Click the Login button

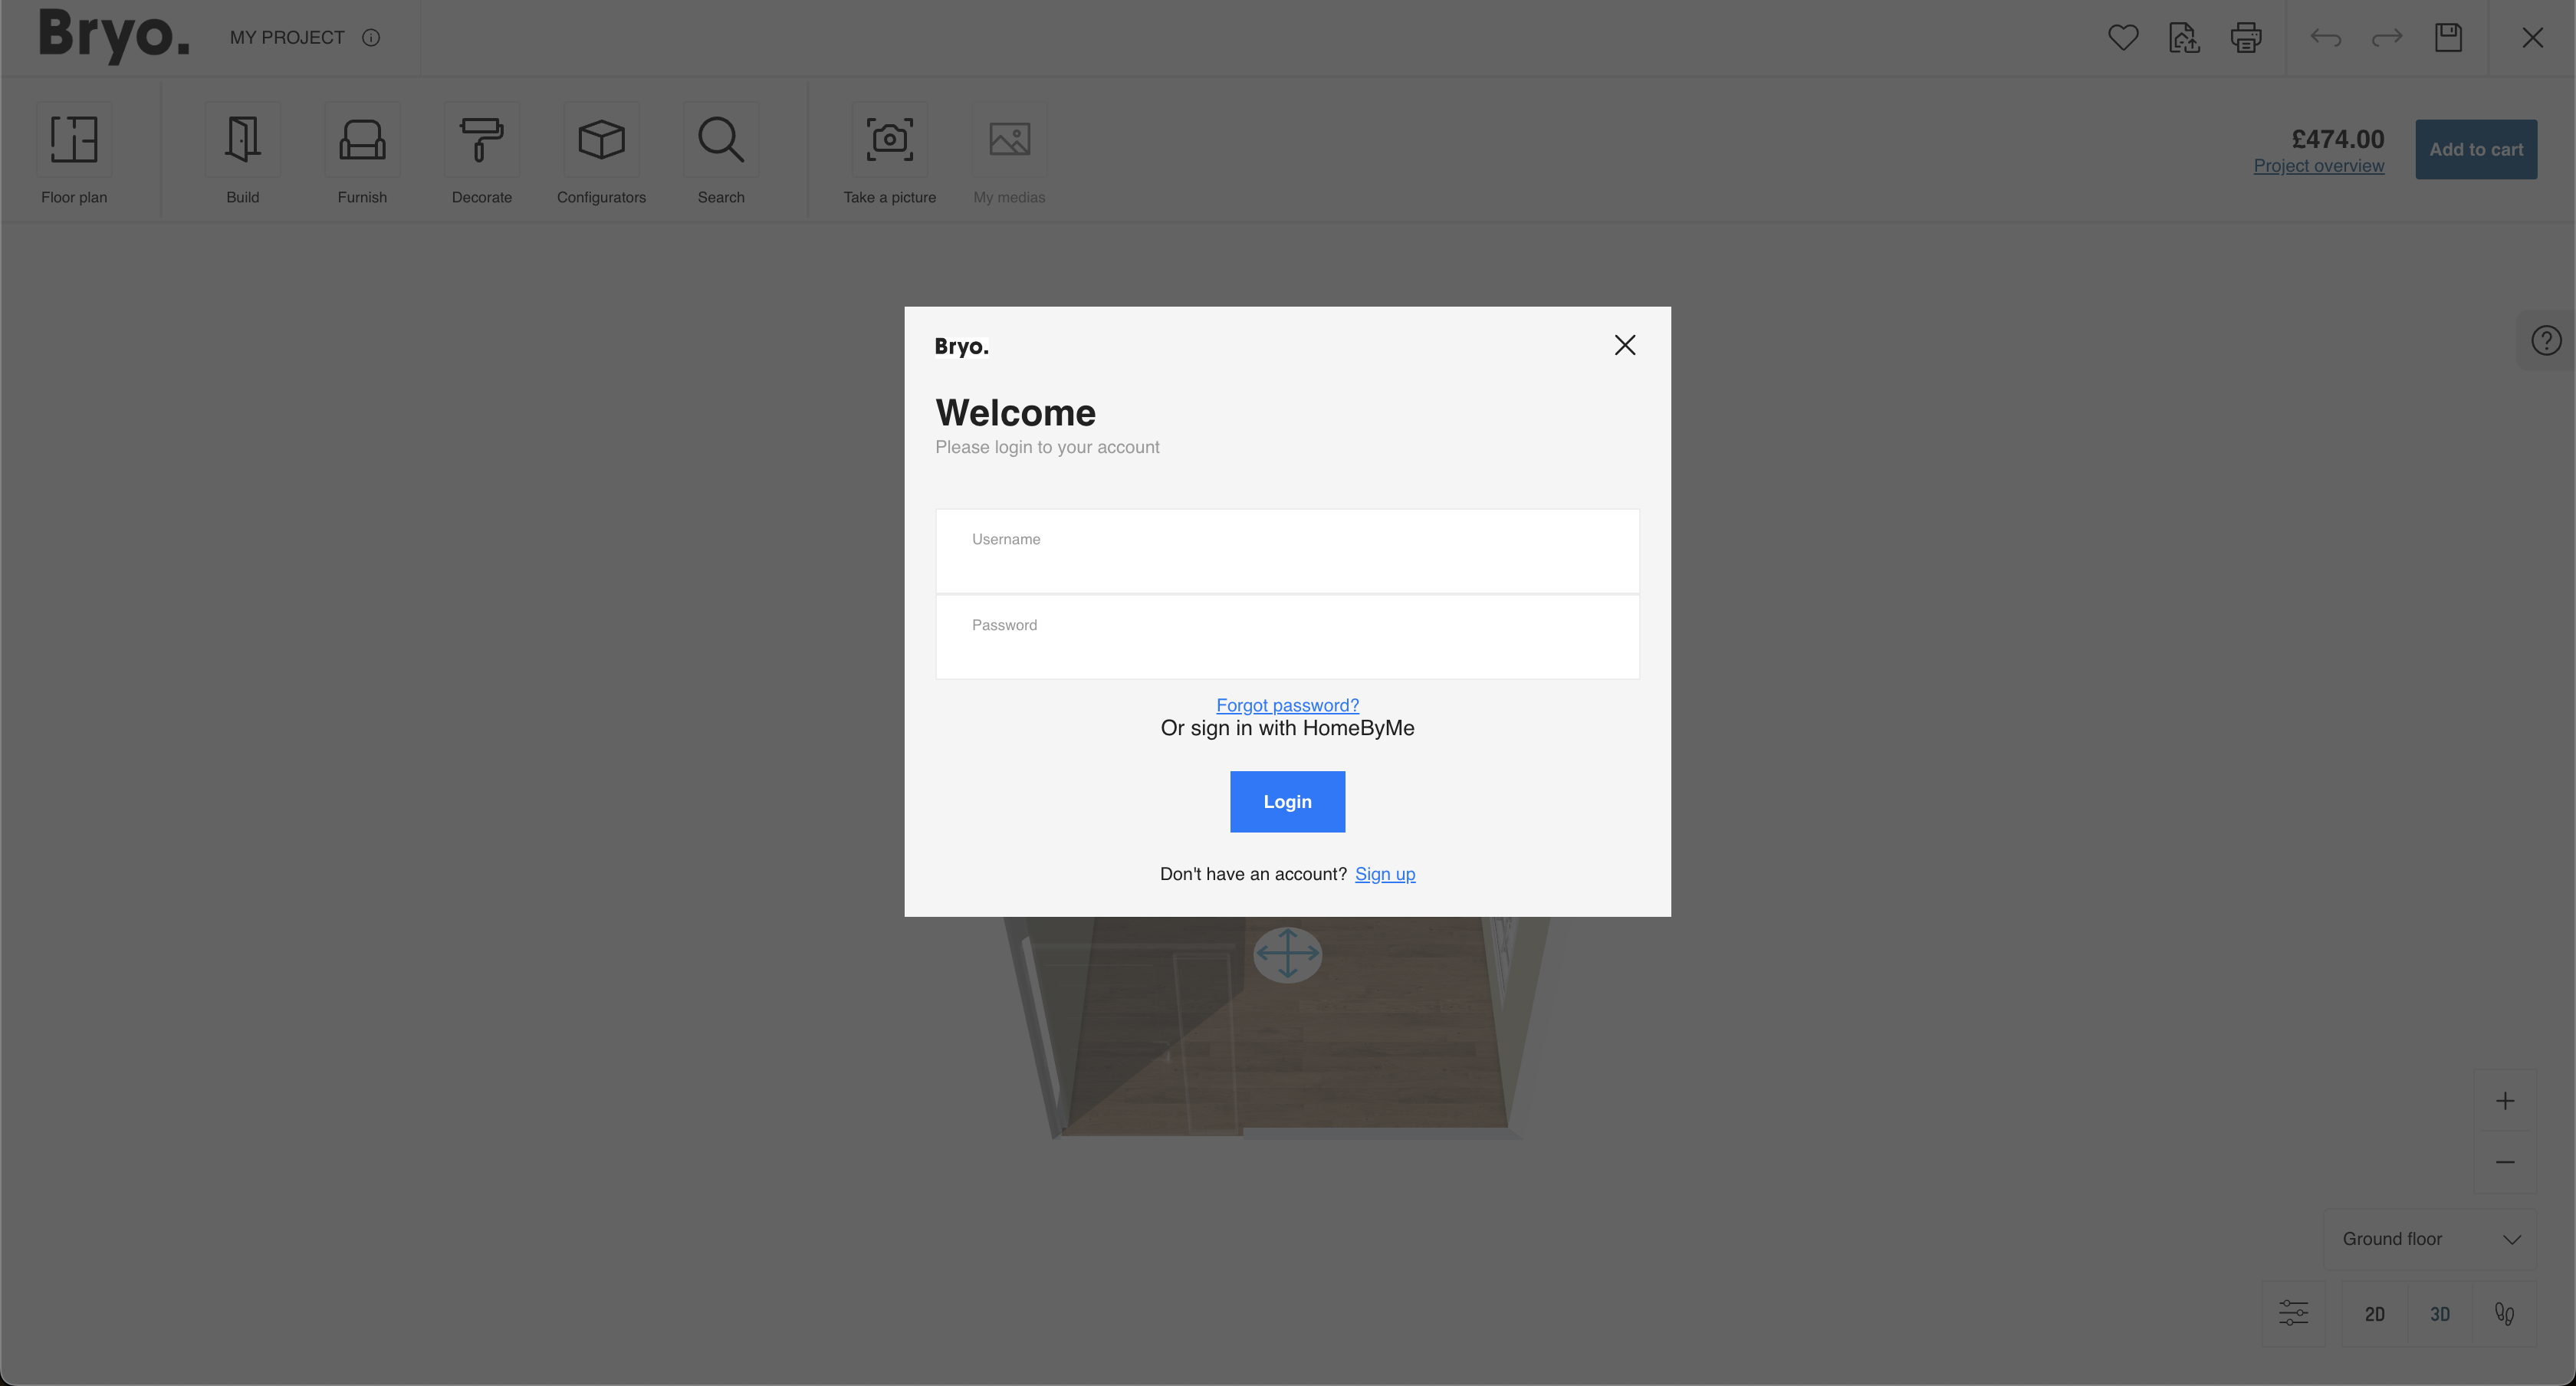click(x=1287, y=801)
